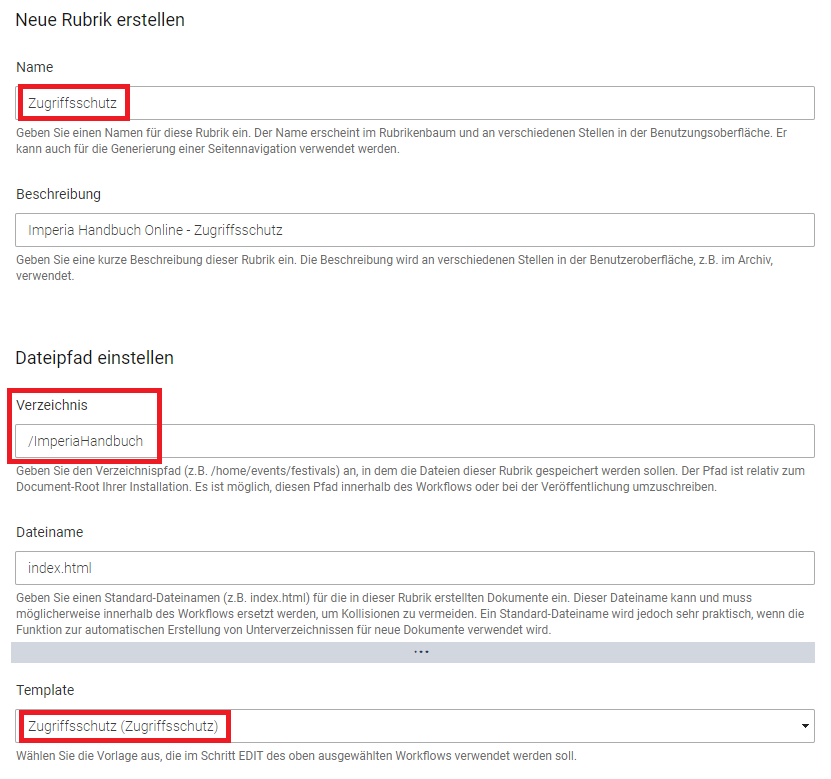Click the 'Dateiname' field label

49,533
